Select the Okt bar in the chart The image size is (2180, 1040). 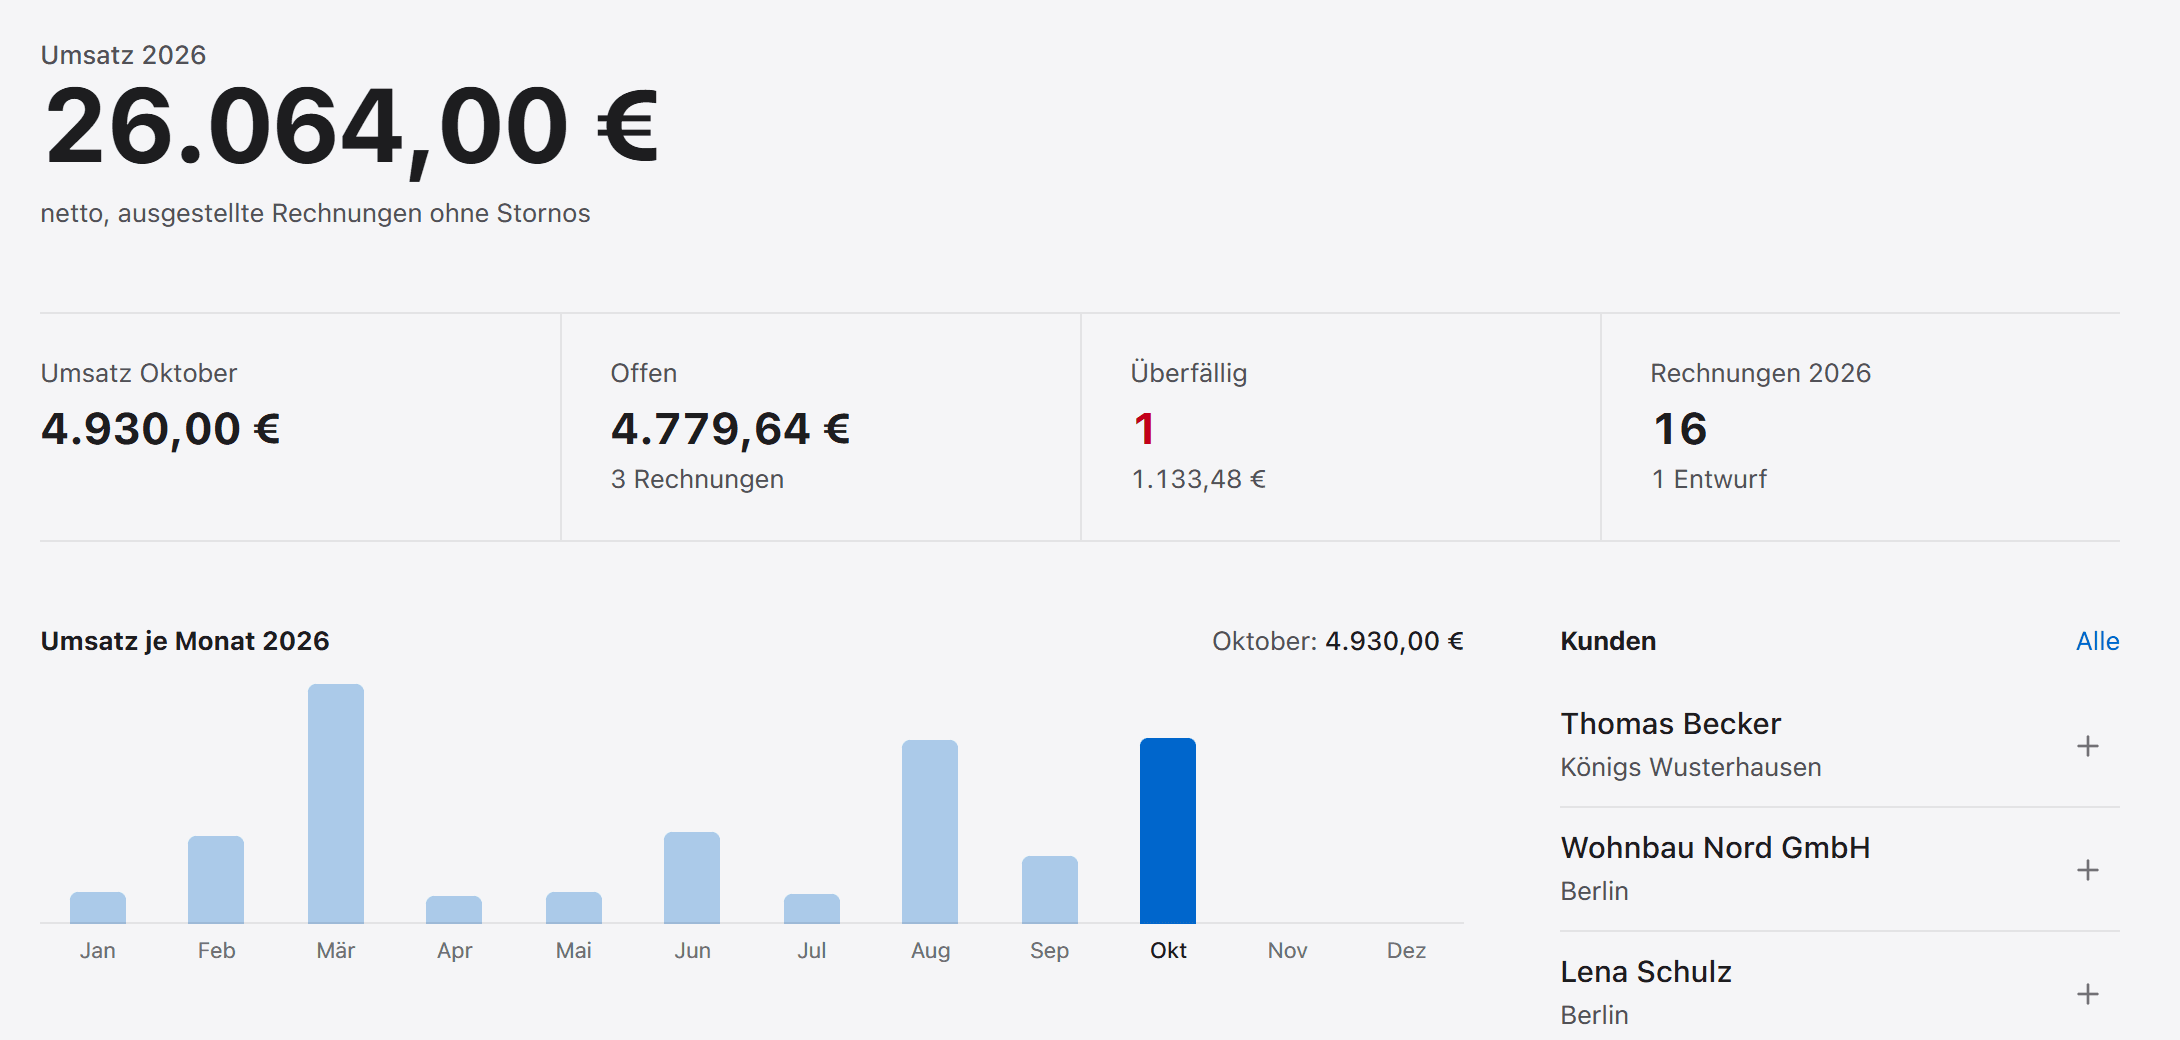pos(1168,830)
